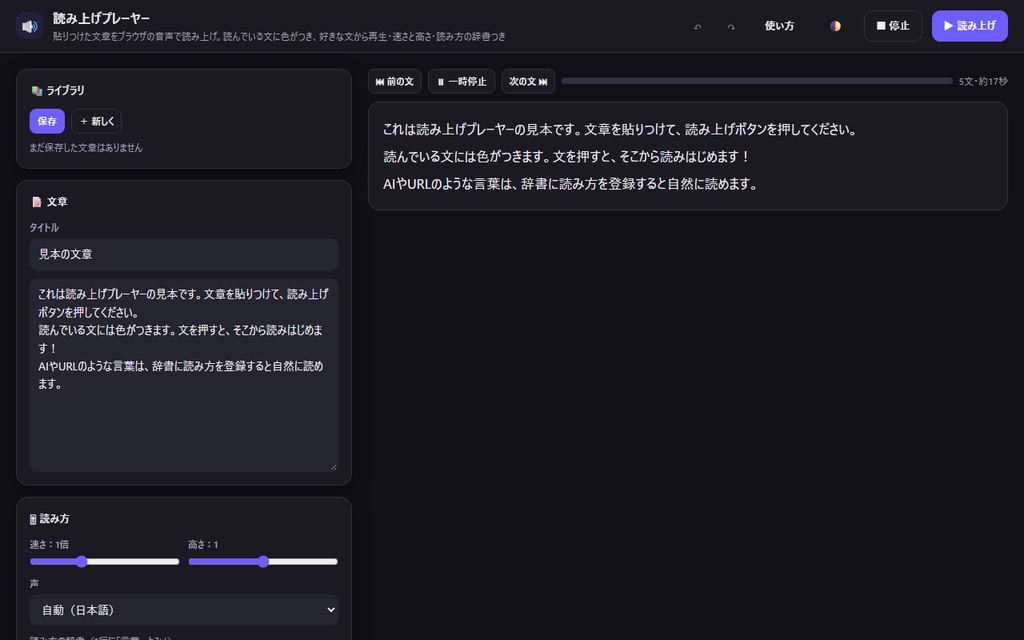Click the sentence 読んでいる文には色がつきます。
Viewport: 1024px width, 640px height.
pyautogui.click(x=467, y=157)
